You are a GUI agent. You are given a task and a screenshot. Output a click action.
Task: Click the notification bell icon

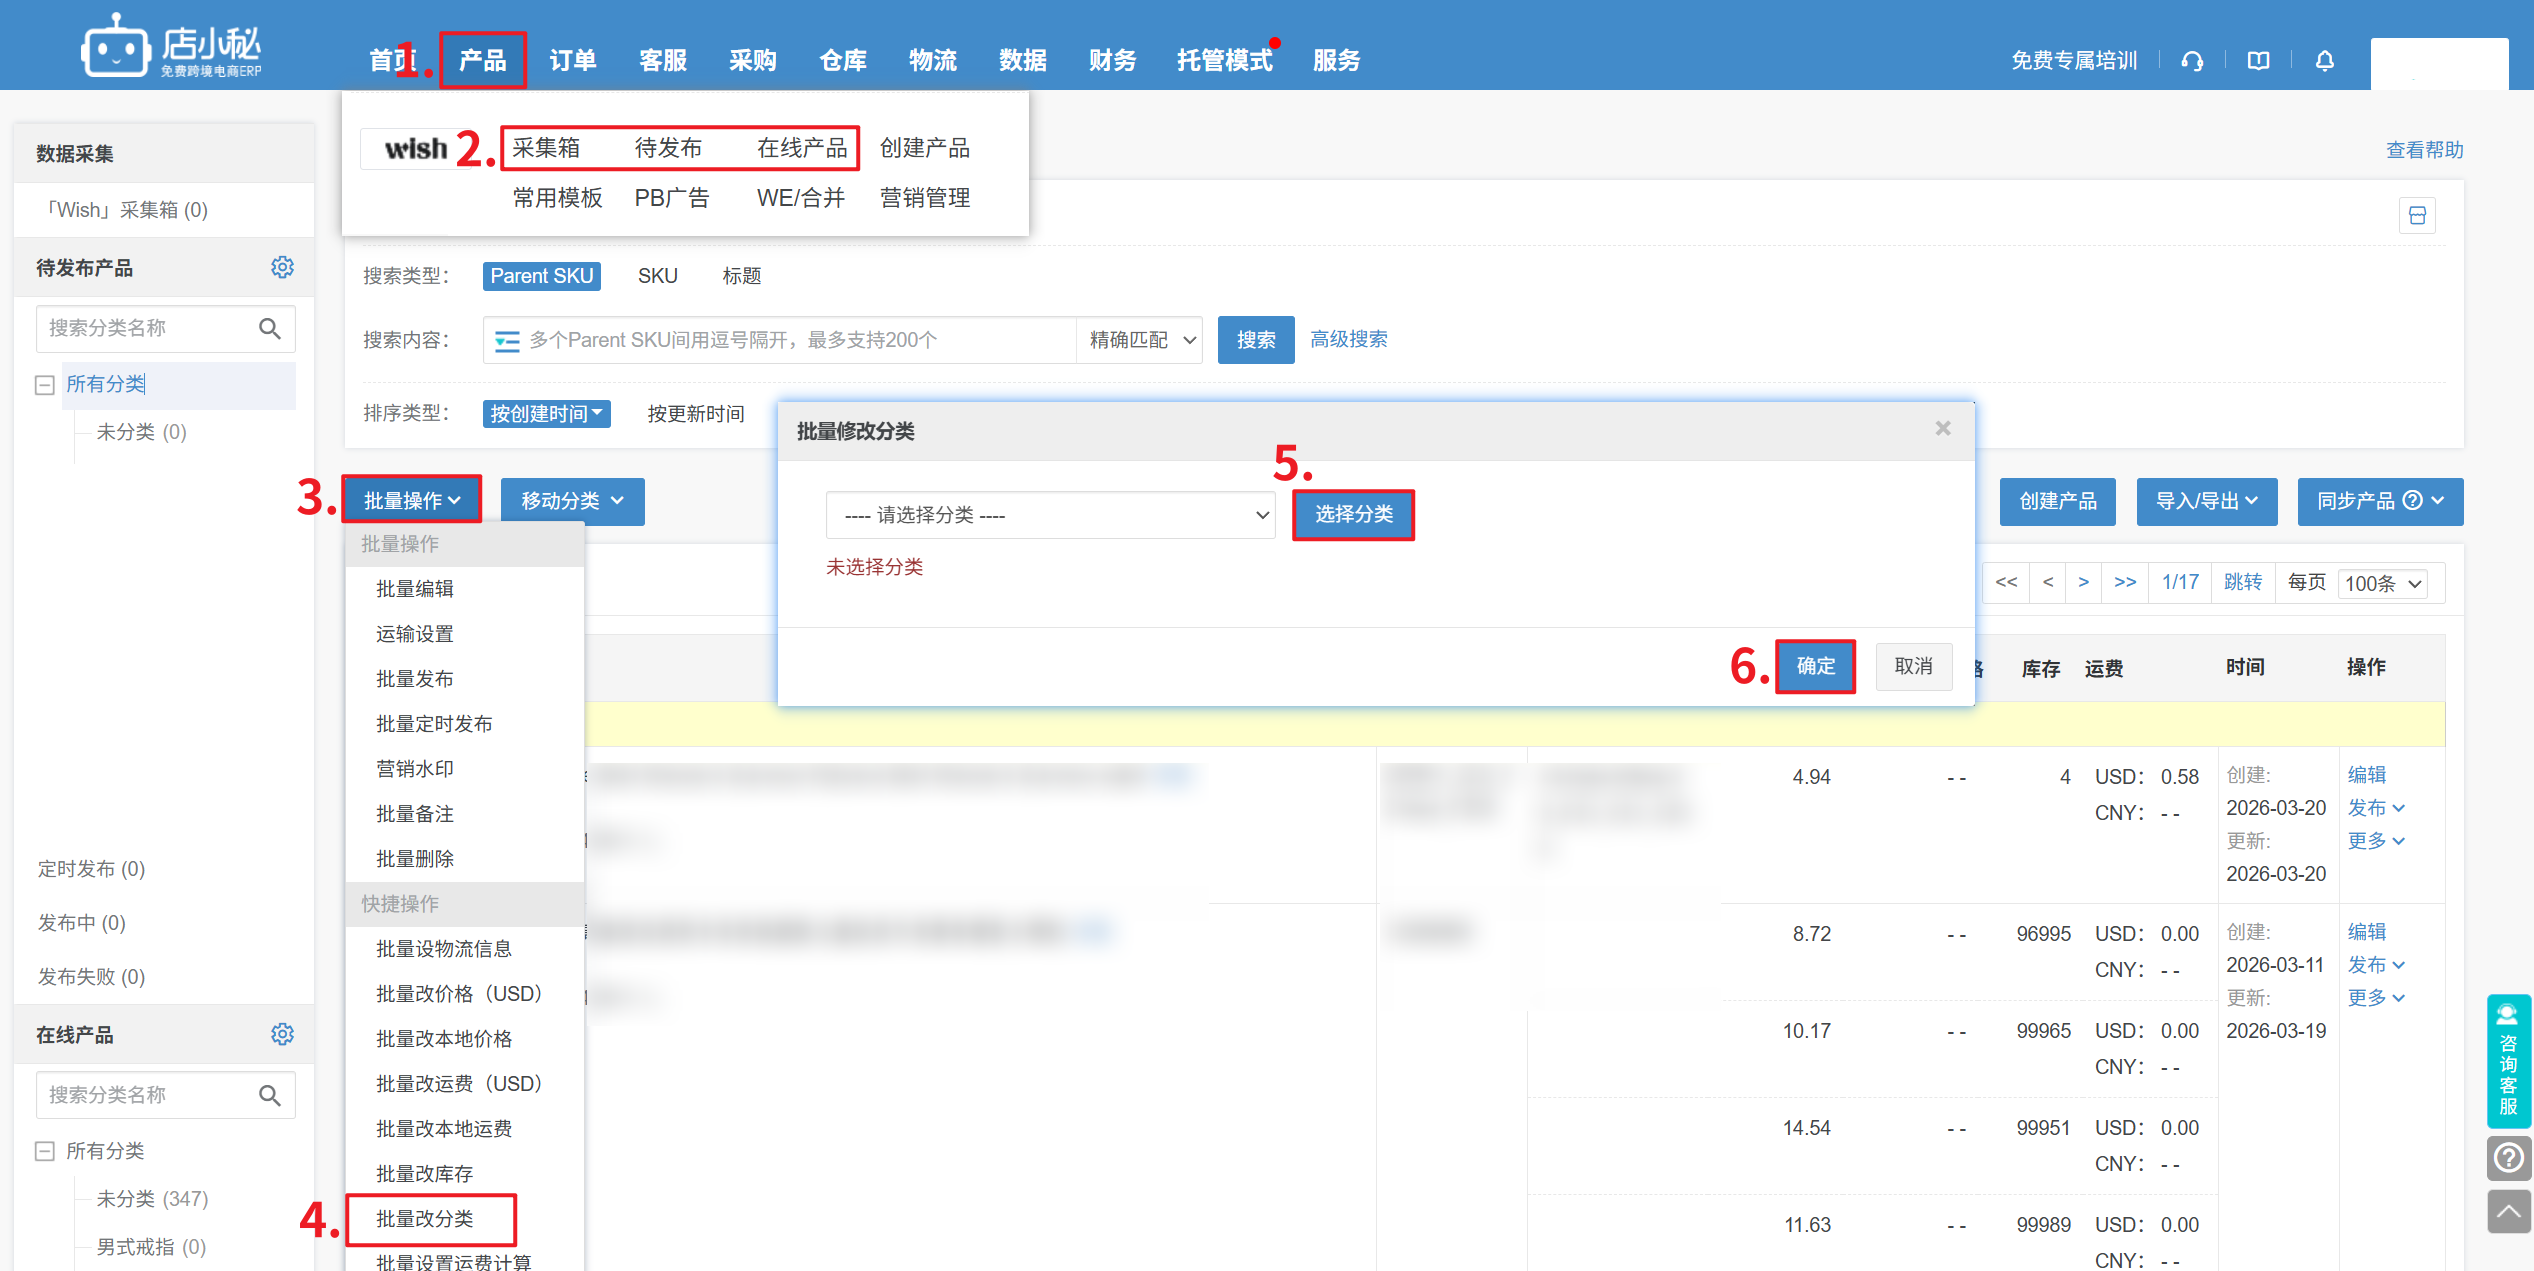click(2325, 62)
